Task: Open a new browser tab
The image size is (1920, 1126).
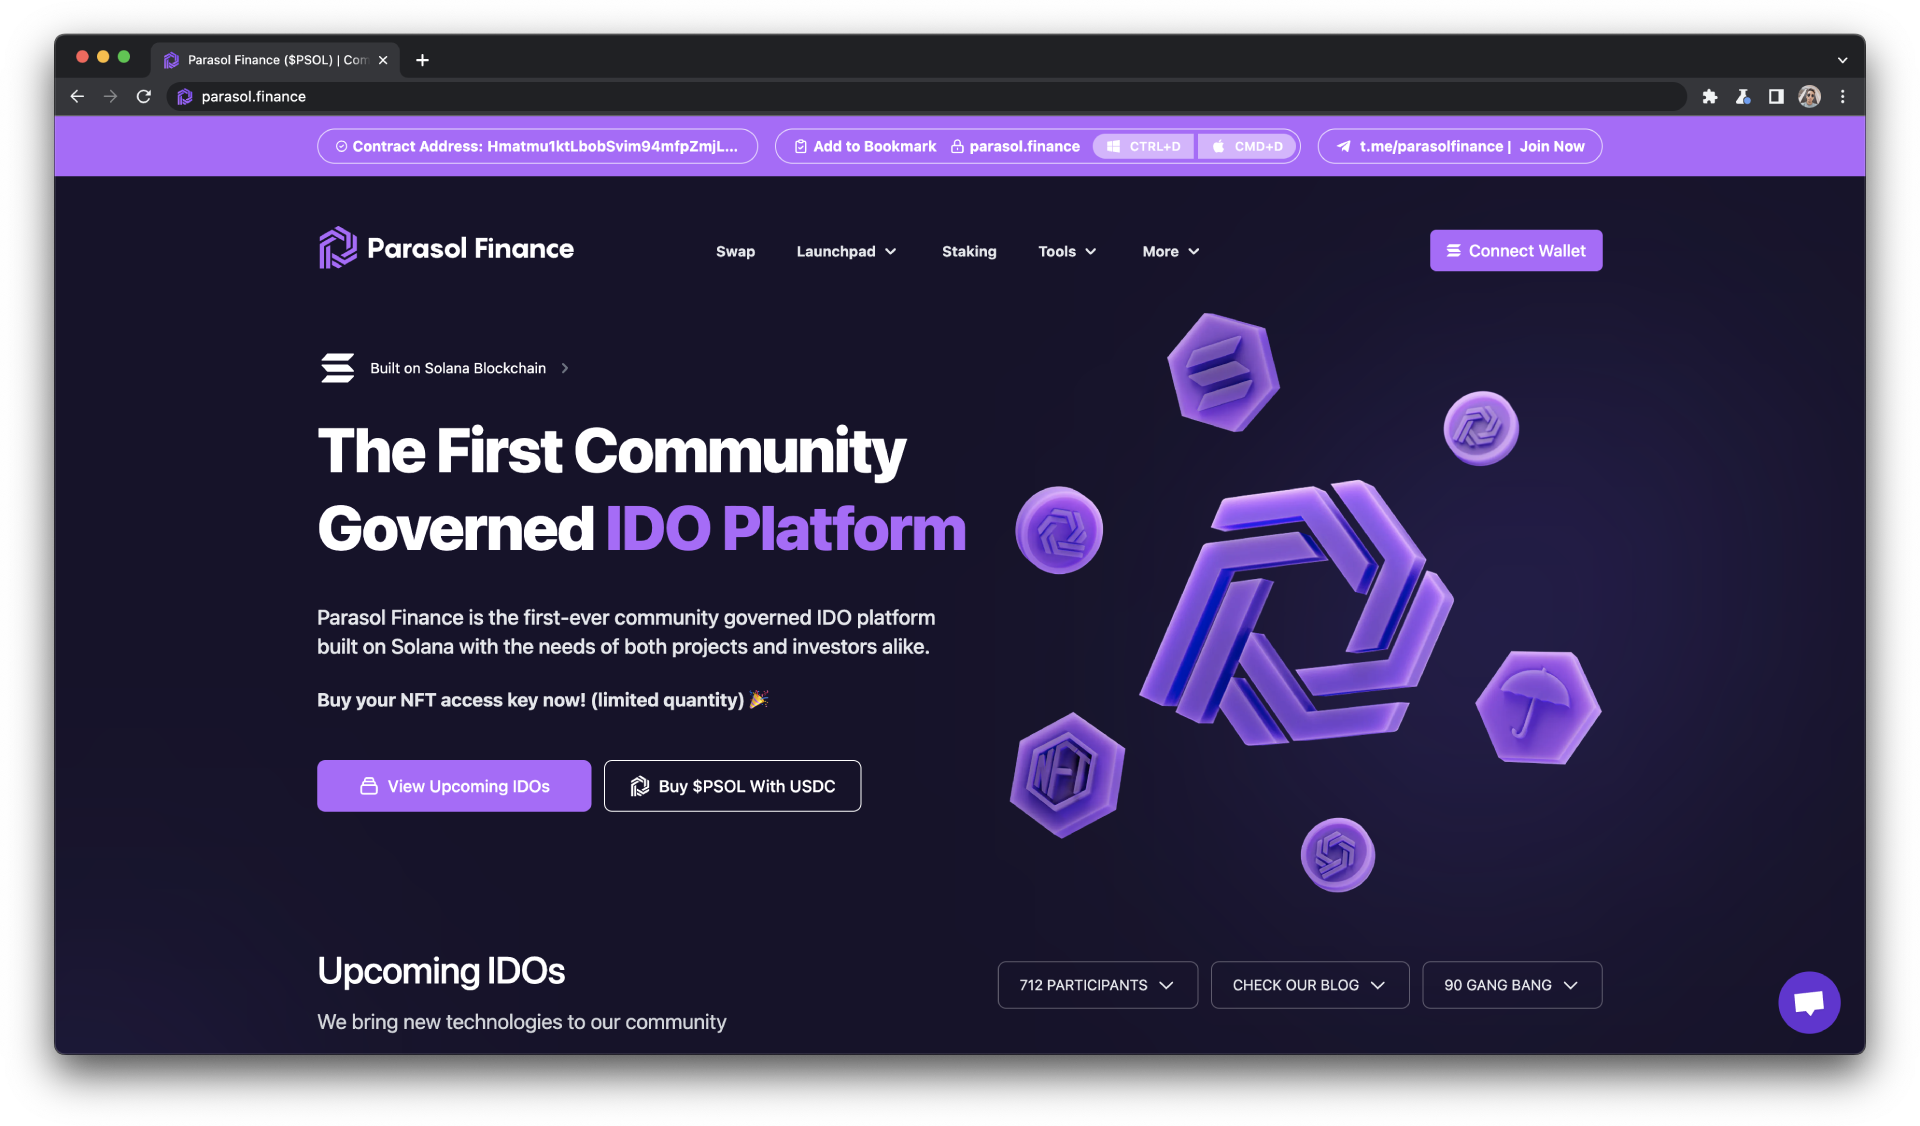Action: pyautogui.click(x=422, y=60)
